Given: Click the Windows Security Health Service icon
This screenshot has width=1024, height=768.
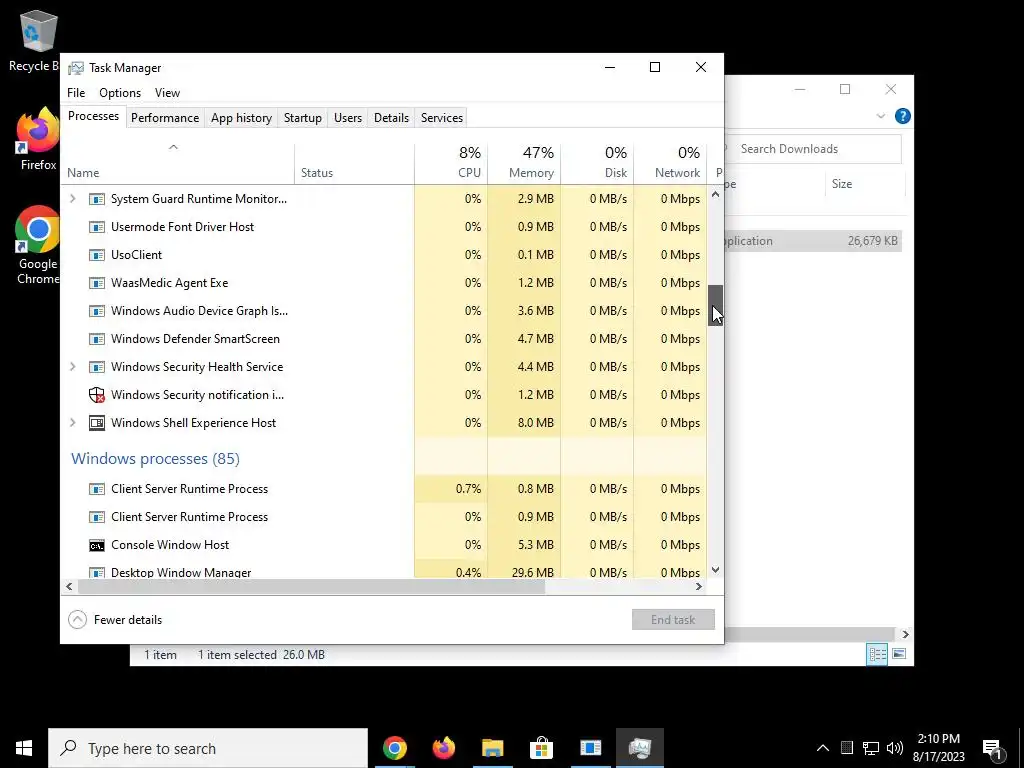Looking at the screenshot, I should point(97,367).
